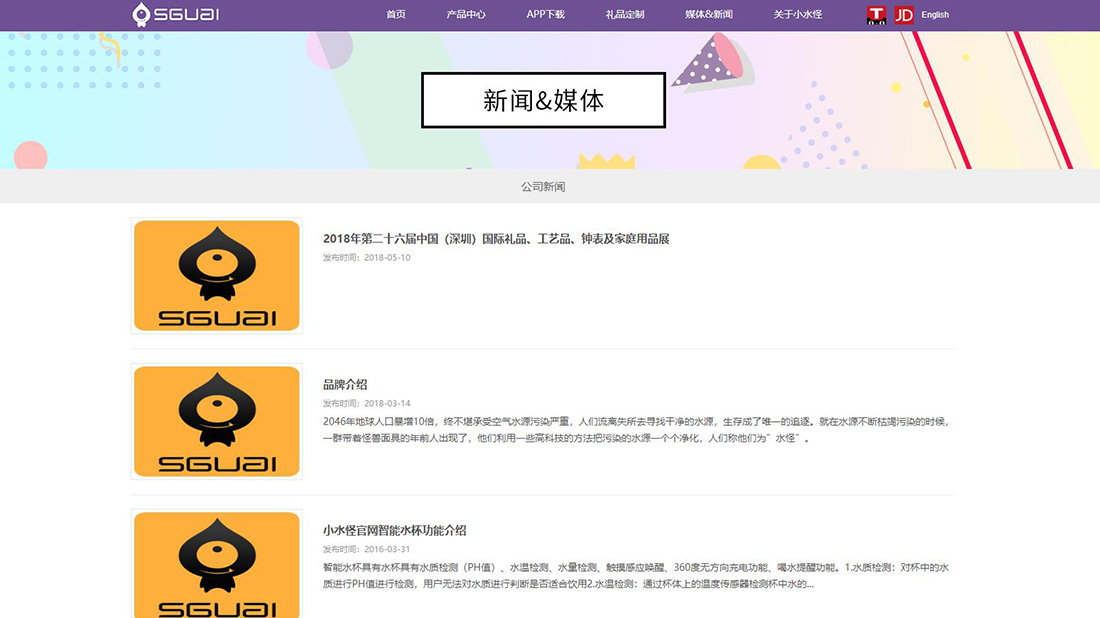Open the 2018深圳国际礼品展 news headline
Screen dimensions: 1100x618
[x=497, y=238]
